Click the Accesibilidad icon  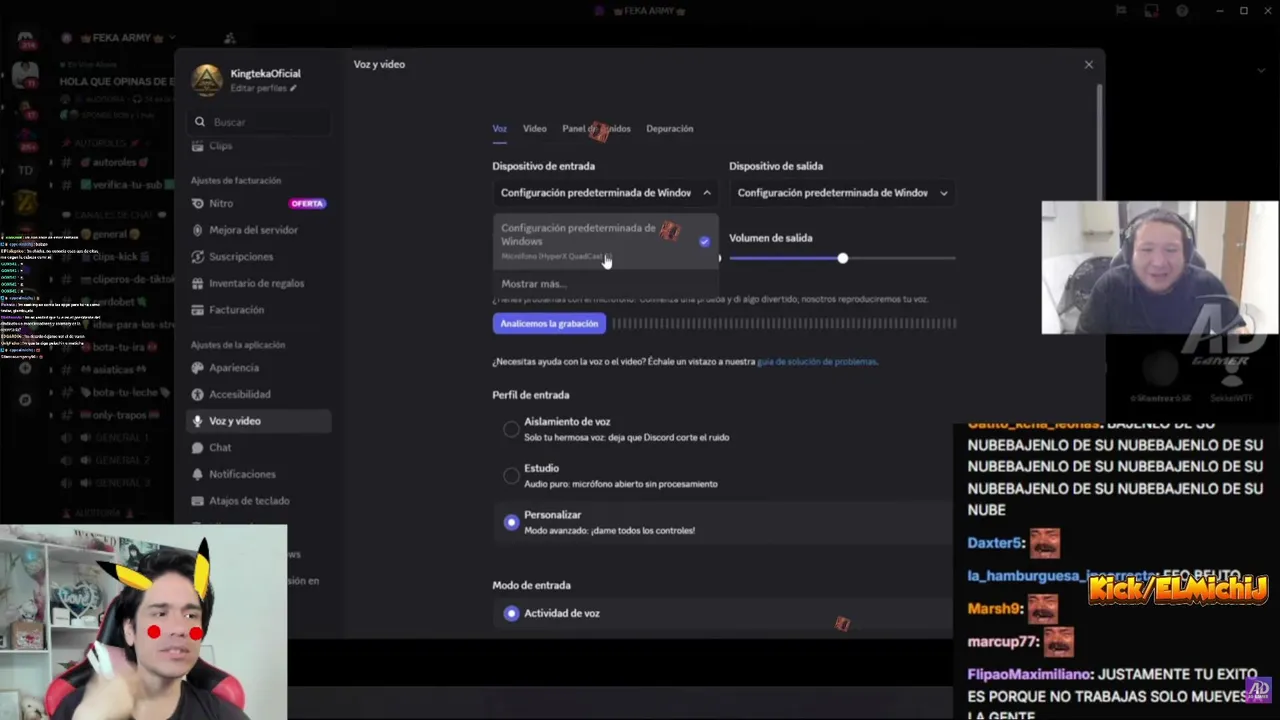pyautogui.click(x=198, y=394)
